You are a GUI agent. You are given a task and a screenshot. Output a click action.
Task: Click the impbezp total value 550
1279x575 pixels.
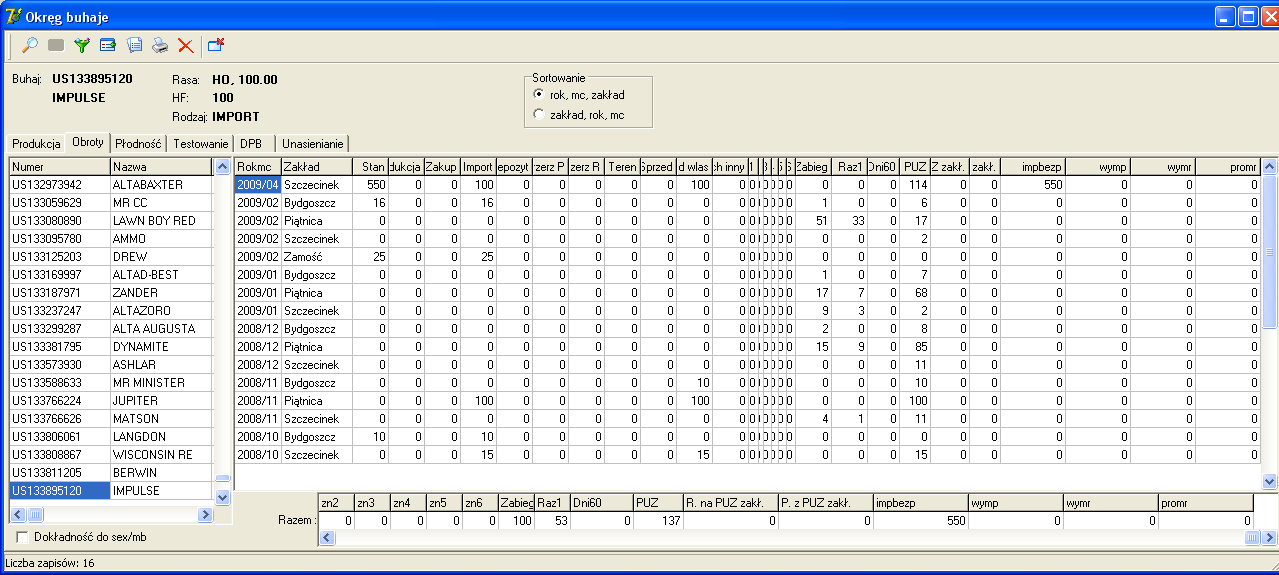click(x=920, y=521)
